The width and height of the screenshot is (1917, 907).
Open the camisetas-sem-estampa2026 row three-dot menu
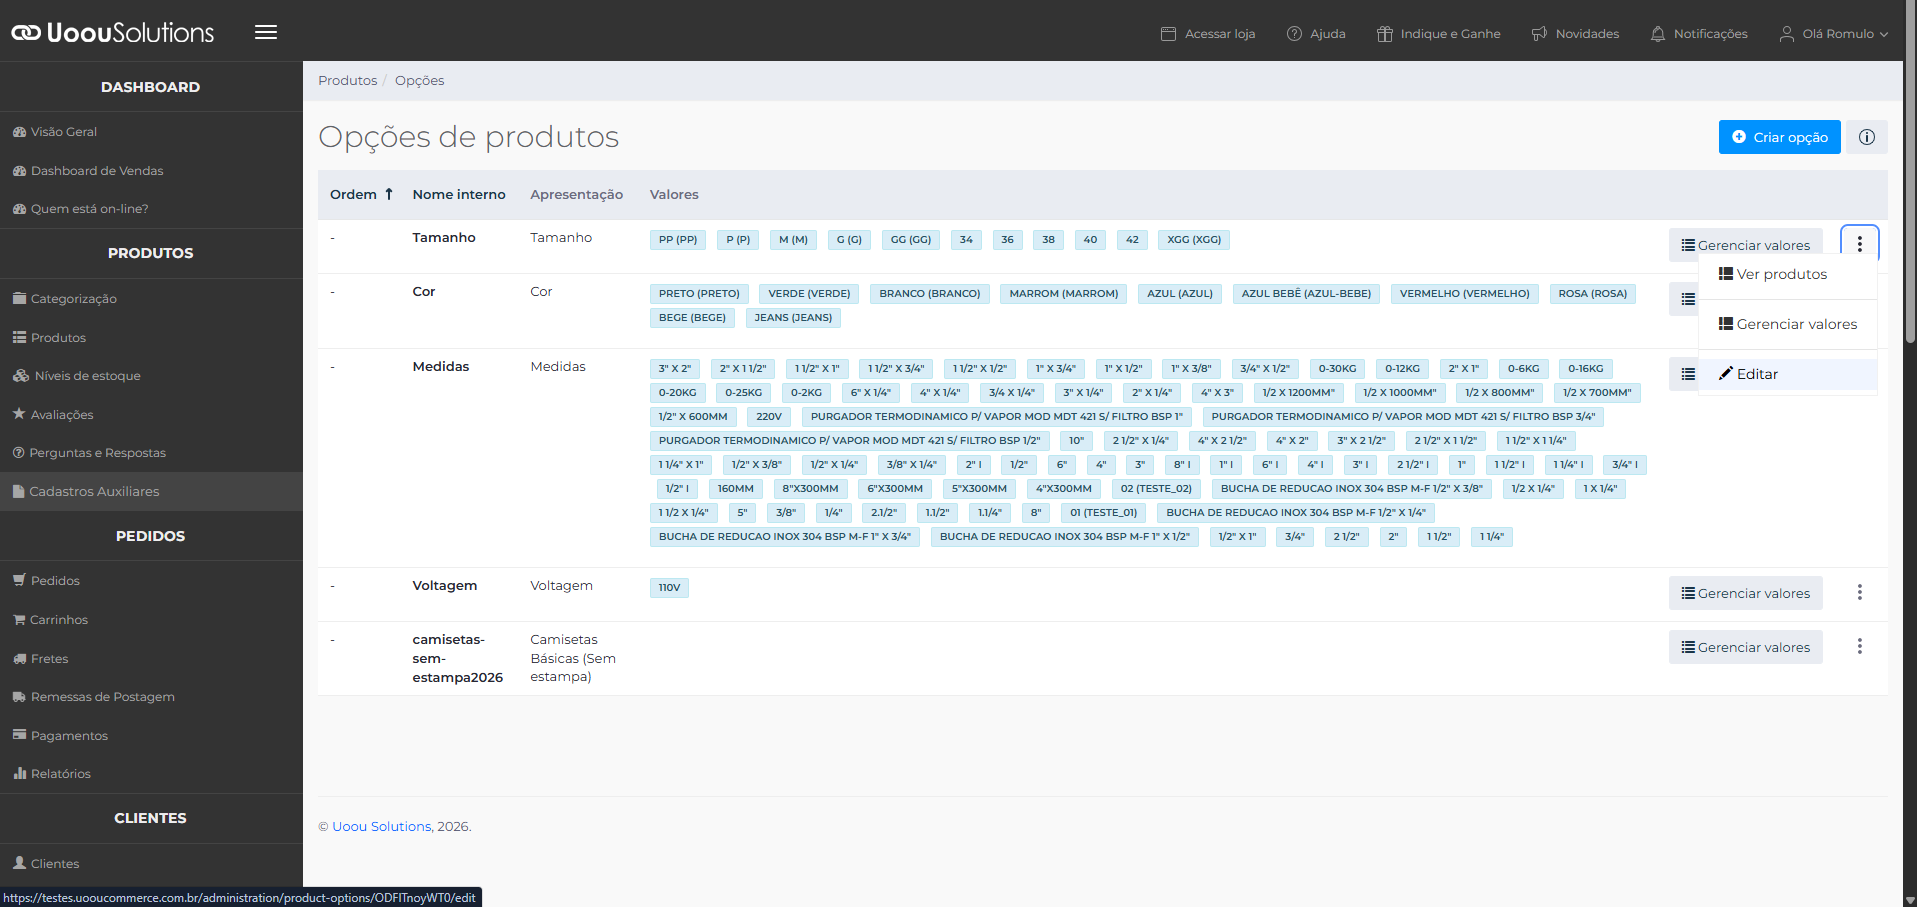1860,646
